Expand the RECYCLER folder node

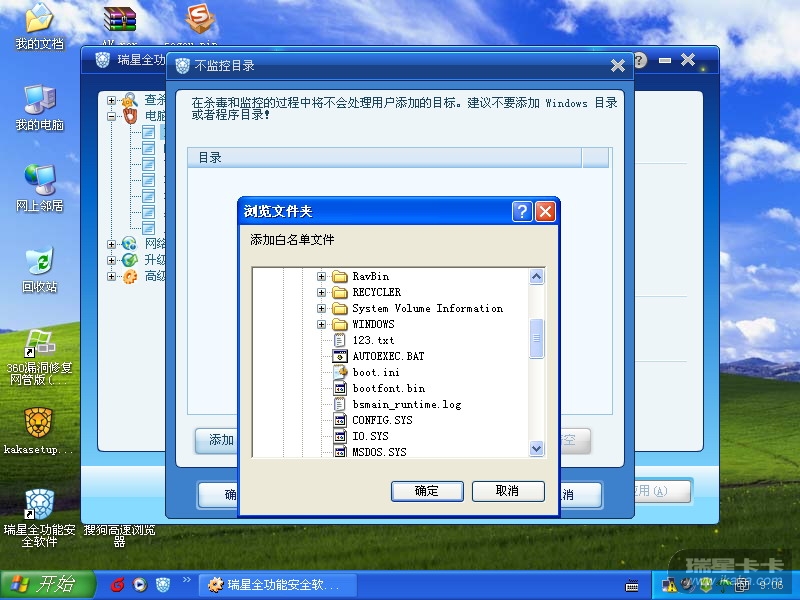coord(321,292)
